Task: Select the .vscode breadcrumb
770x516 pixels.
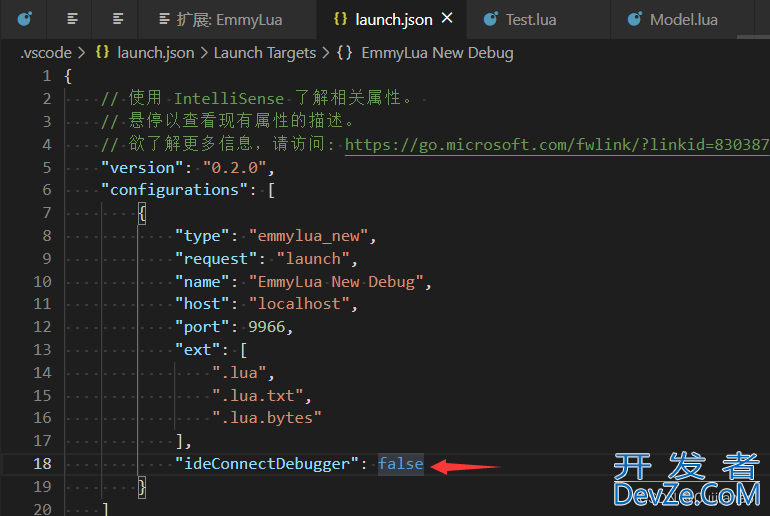Action: 46,53
